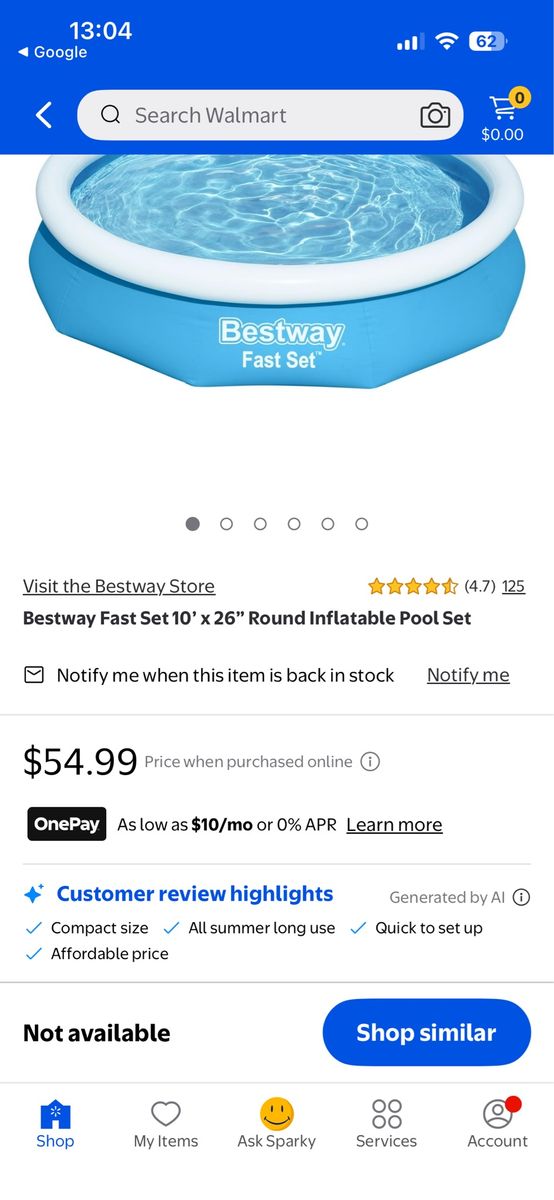Open OnePay Learn more link
This screenshot has height=1200, width=554.
click(x=394, y=825)
